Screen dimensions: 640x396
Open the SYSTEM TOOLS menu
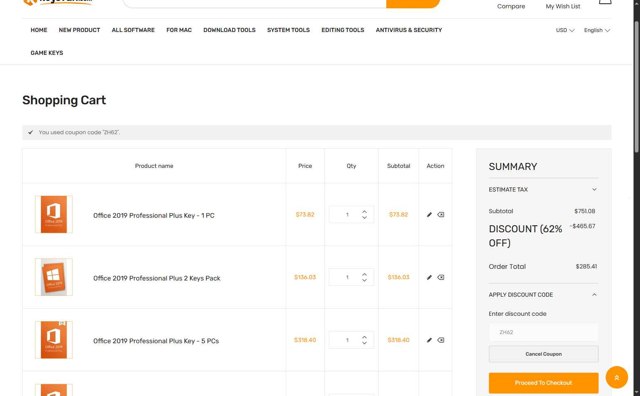(289, 30)
